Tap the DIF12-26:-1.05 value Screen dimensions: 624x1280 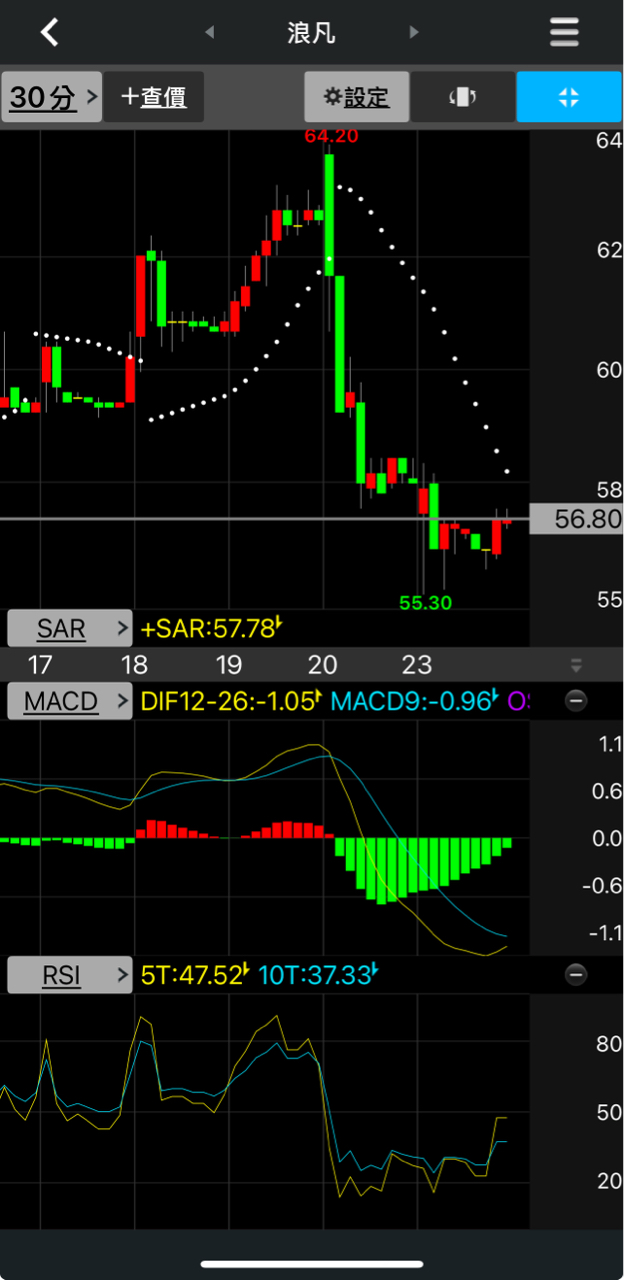point(231,701)
